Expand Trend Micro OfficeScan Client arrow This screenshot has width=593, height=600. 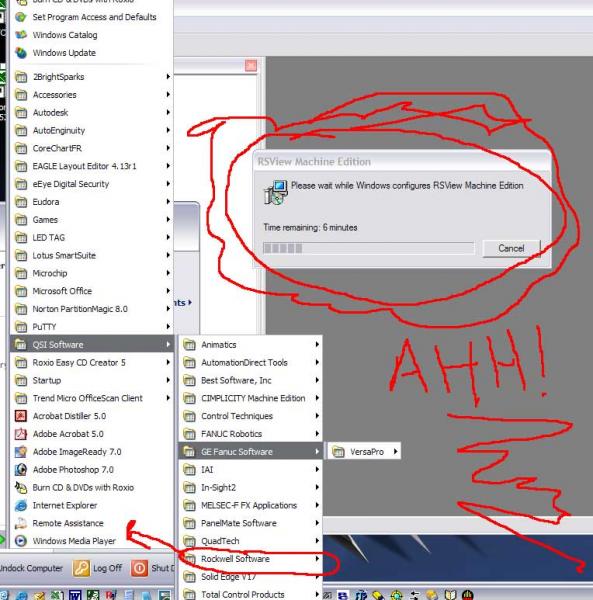(168, 398)
